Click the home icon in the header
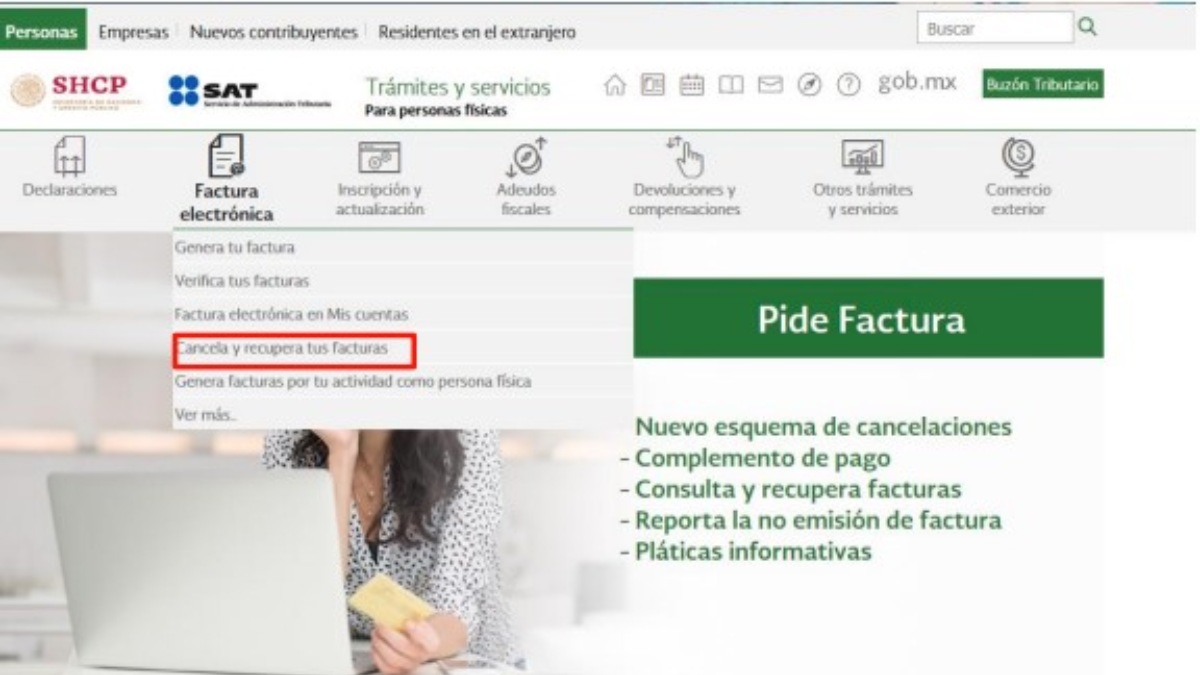Viewport: 1200px width, 675px height. click(612, 85)
